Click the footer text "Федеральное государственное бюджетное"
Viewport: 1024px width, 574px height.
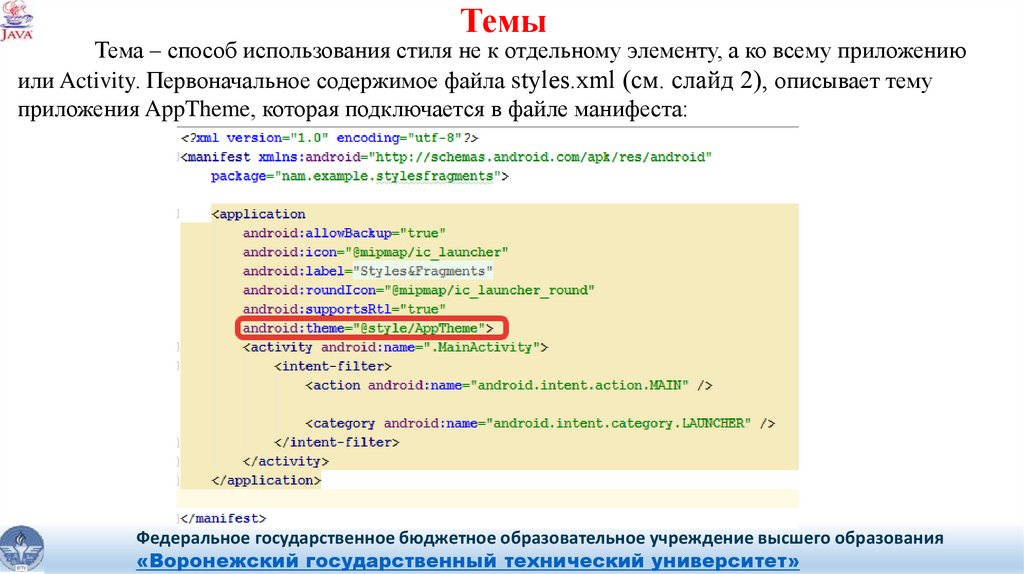(x=316, y=539)
